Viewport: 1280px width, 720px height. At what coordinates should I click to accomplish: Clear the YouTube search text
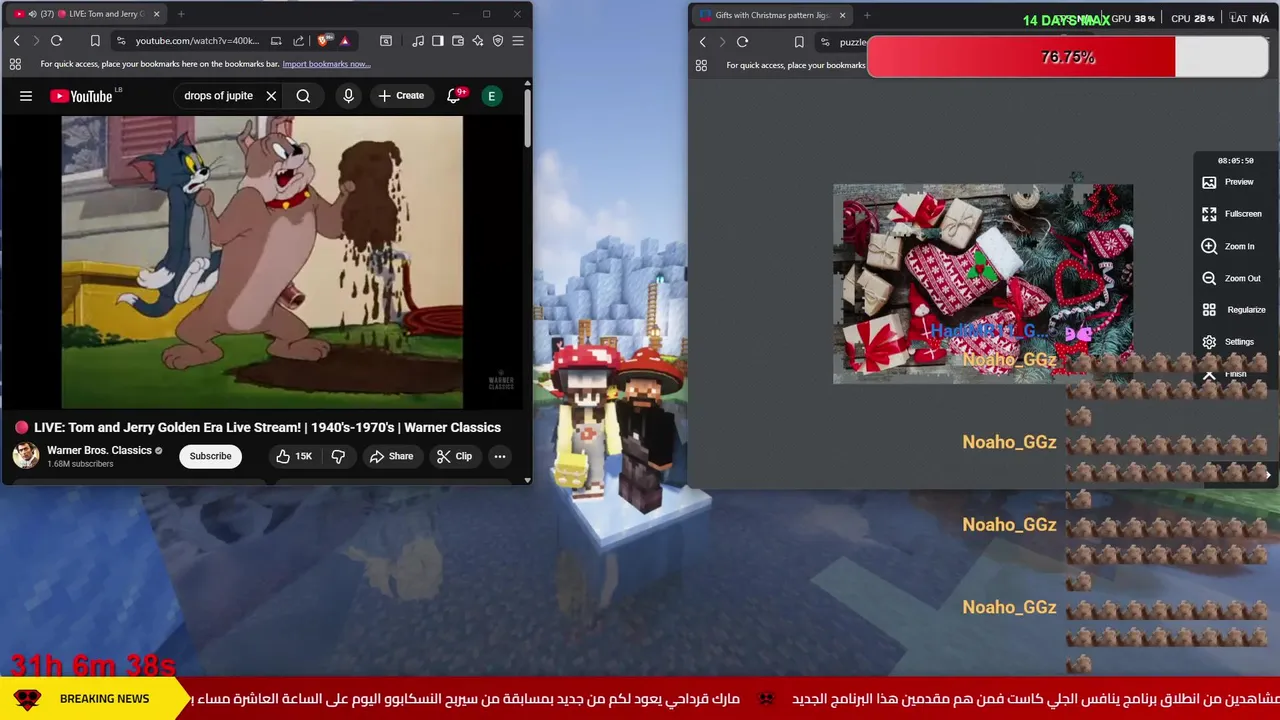(271, 96)
